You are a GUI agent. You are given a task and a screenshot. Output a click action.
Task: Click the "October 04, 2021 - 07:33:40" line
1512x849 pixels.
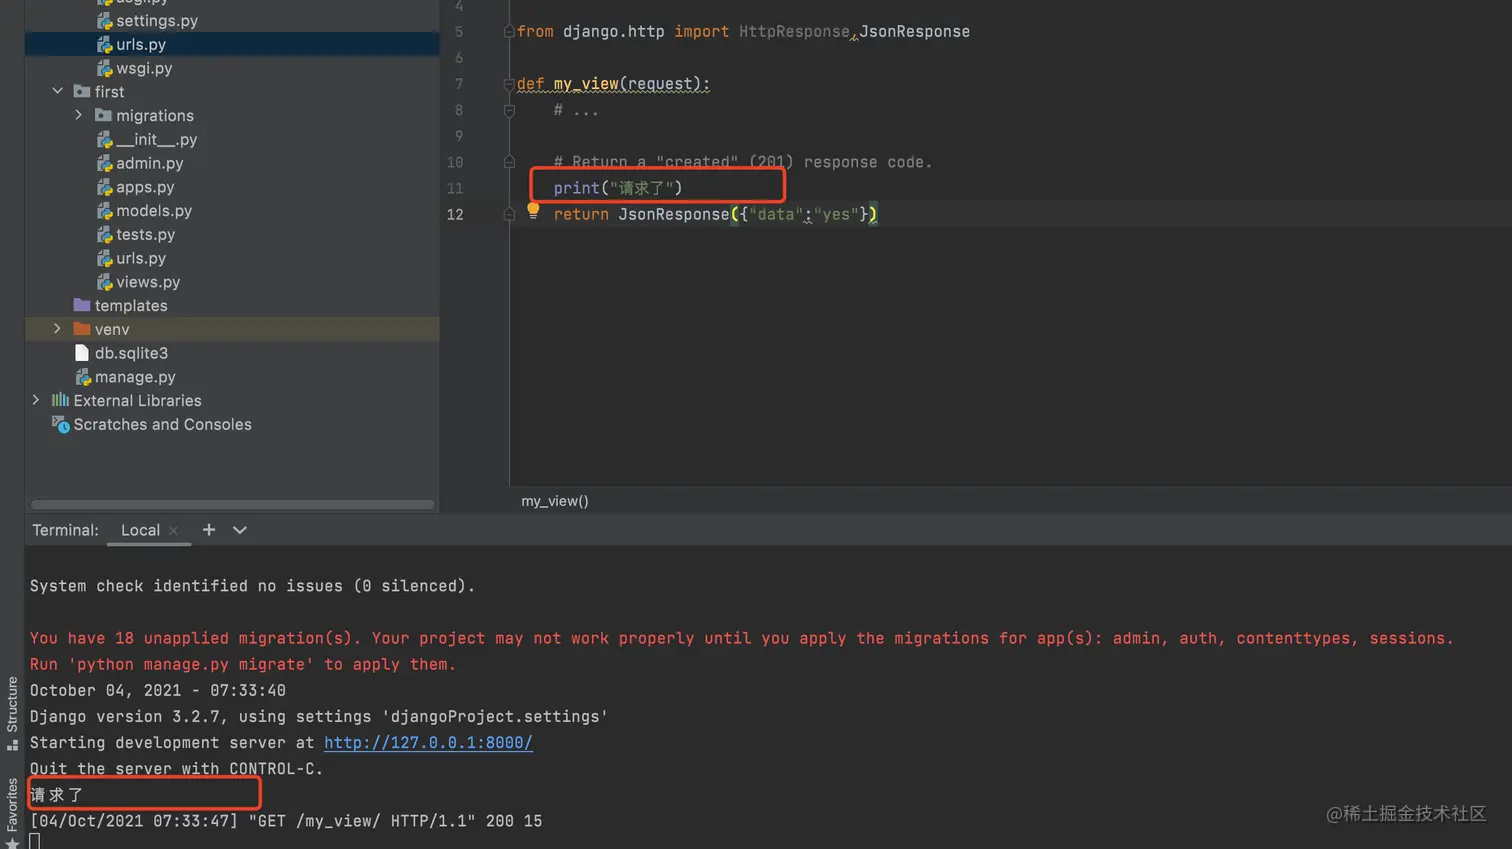(x=158, y=691)
